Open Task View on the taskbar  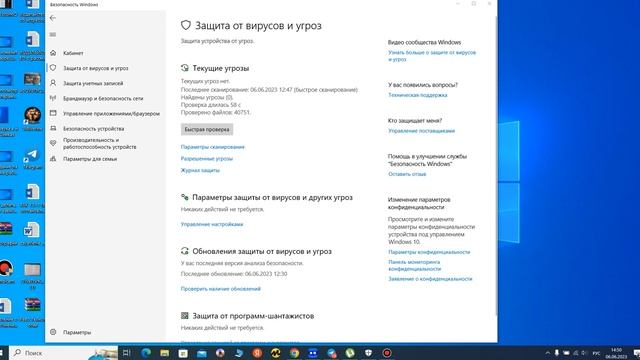coord(127,353)
